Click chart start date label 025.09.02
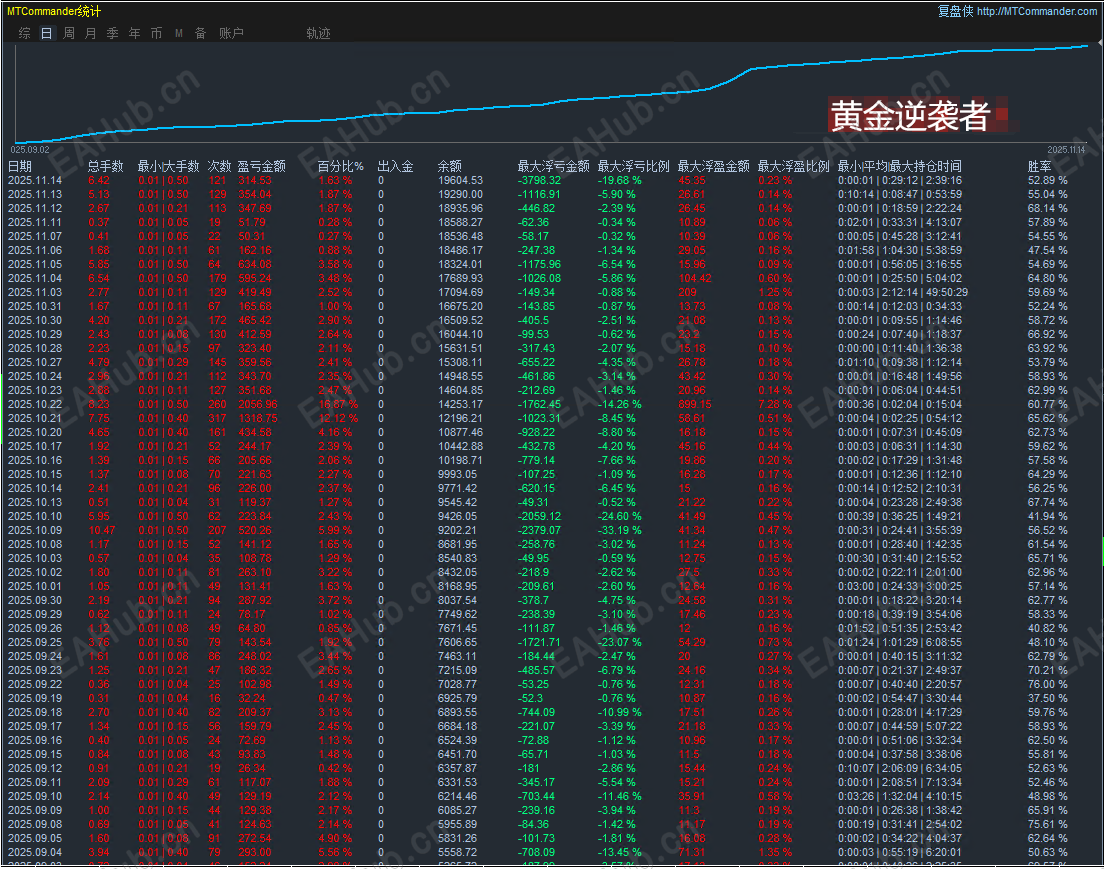1104x869 pixels. [30, 150]
